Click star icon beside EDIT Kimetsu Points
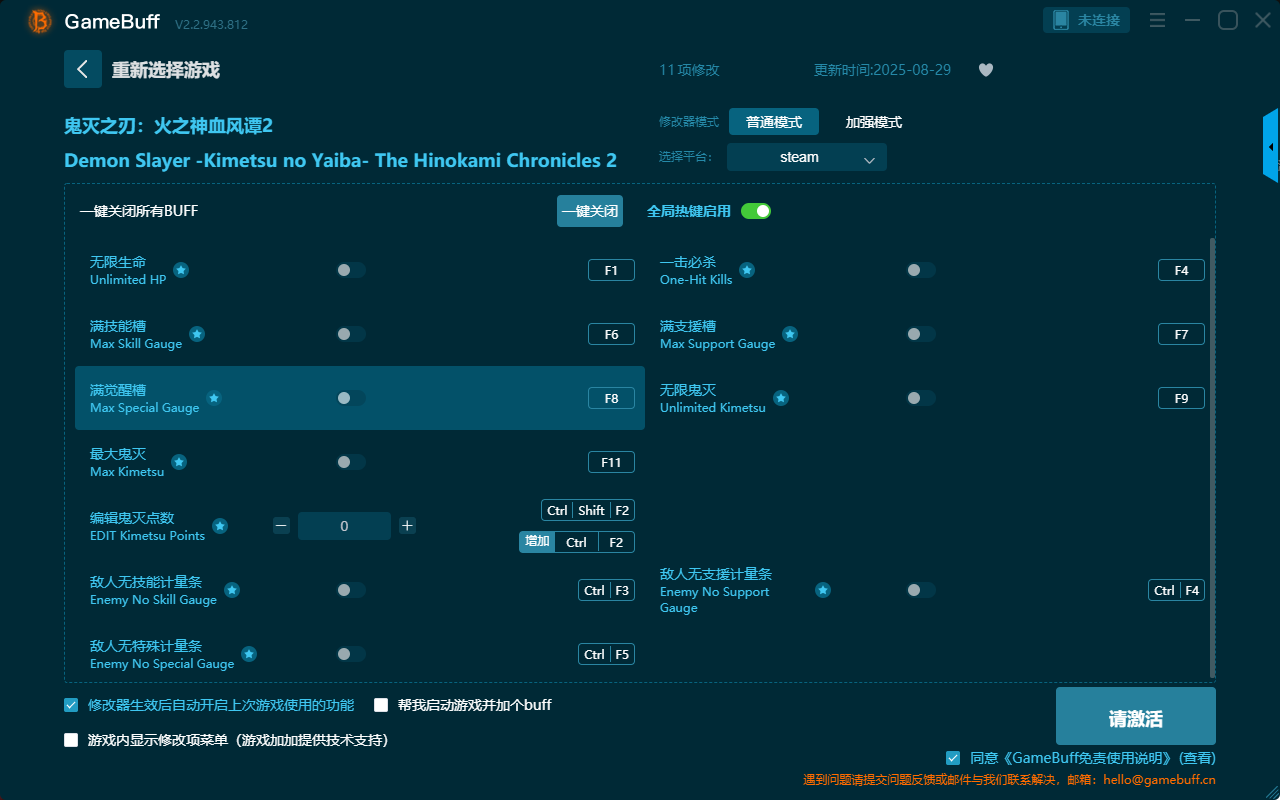This screenshot has height=800, width=1280. pos(220,526)
